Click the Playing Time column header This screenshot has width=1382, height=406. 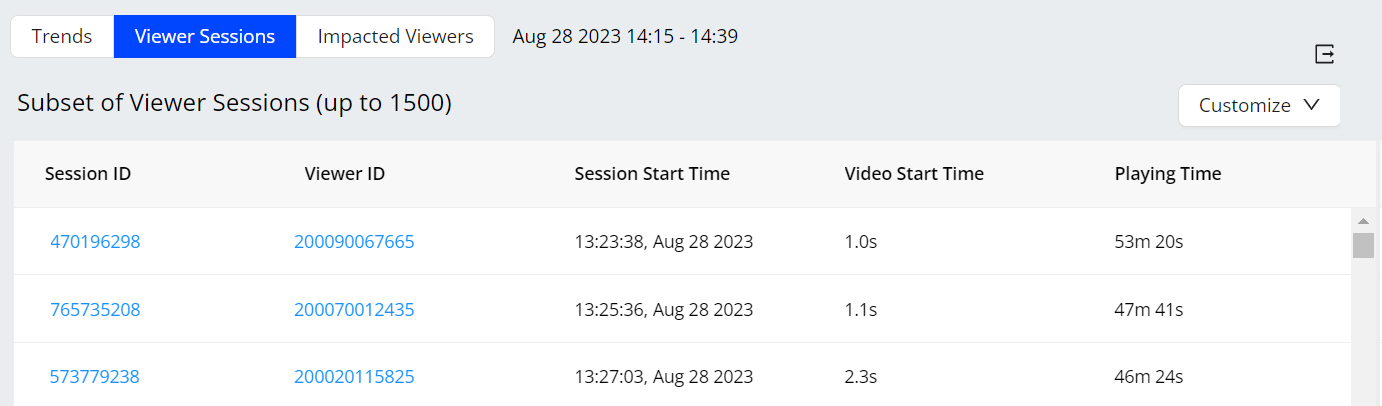[1168, 174]
